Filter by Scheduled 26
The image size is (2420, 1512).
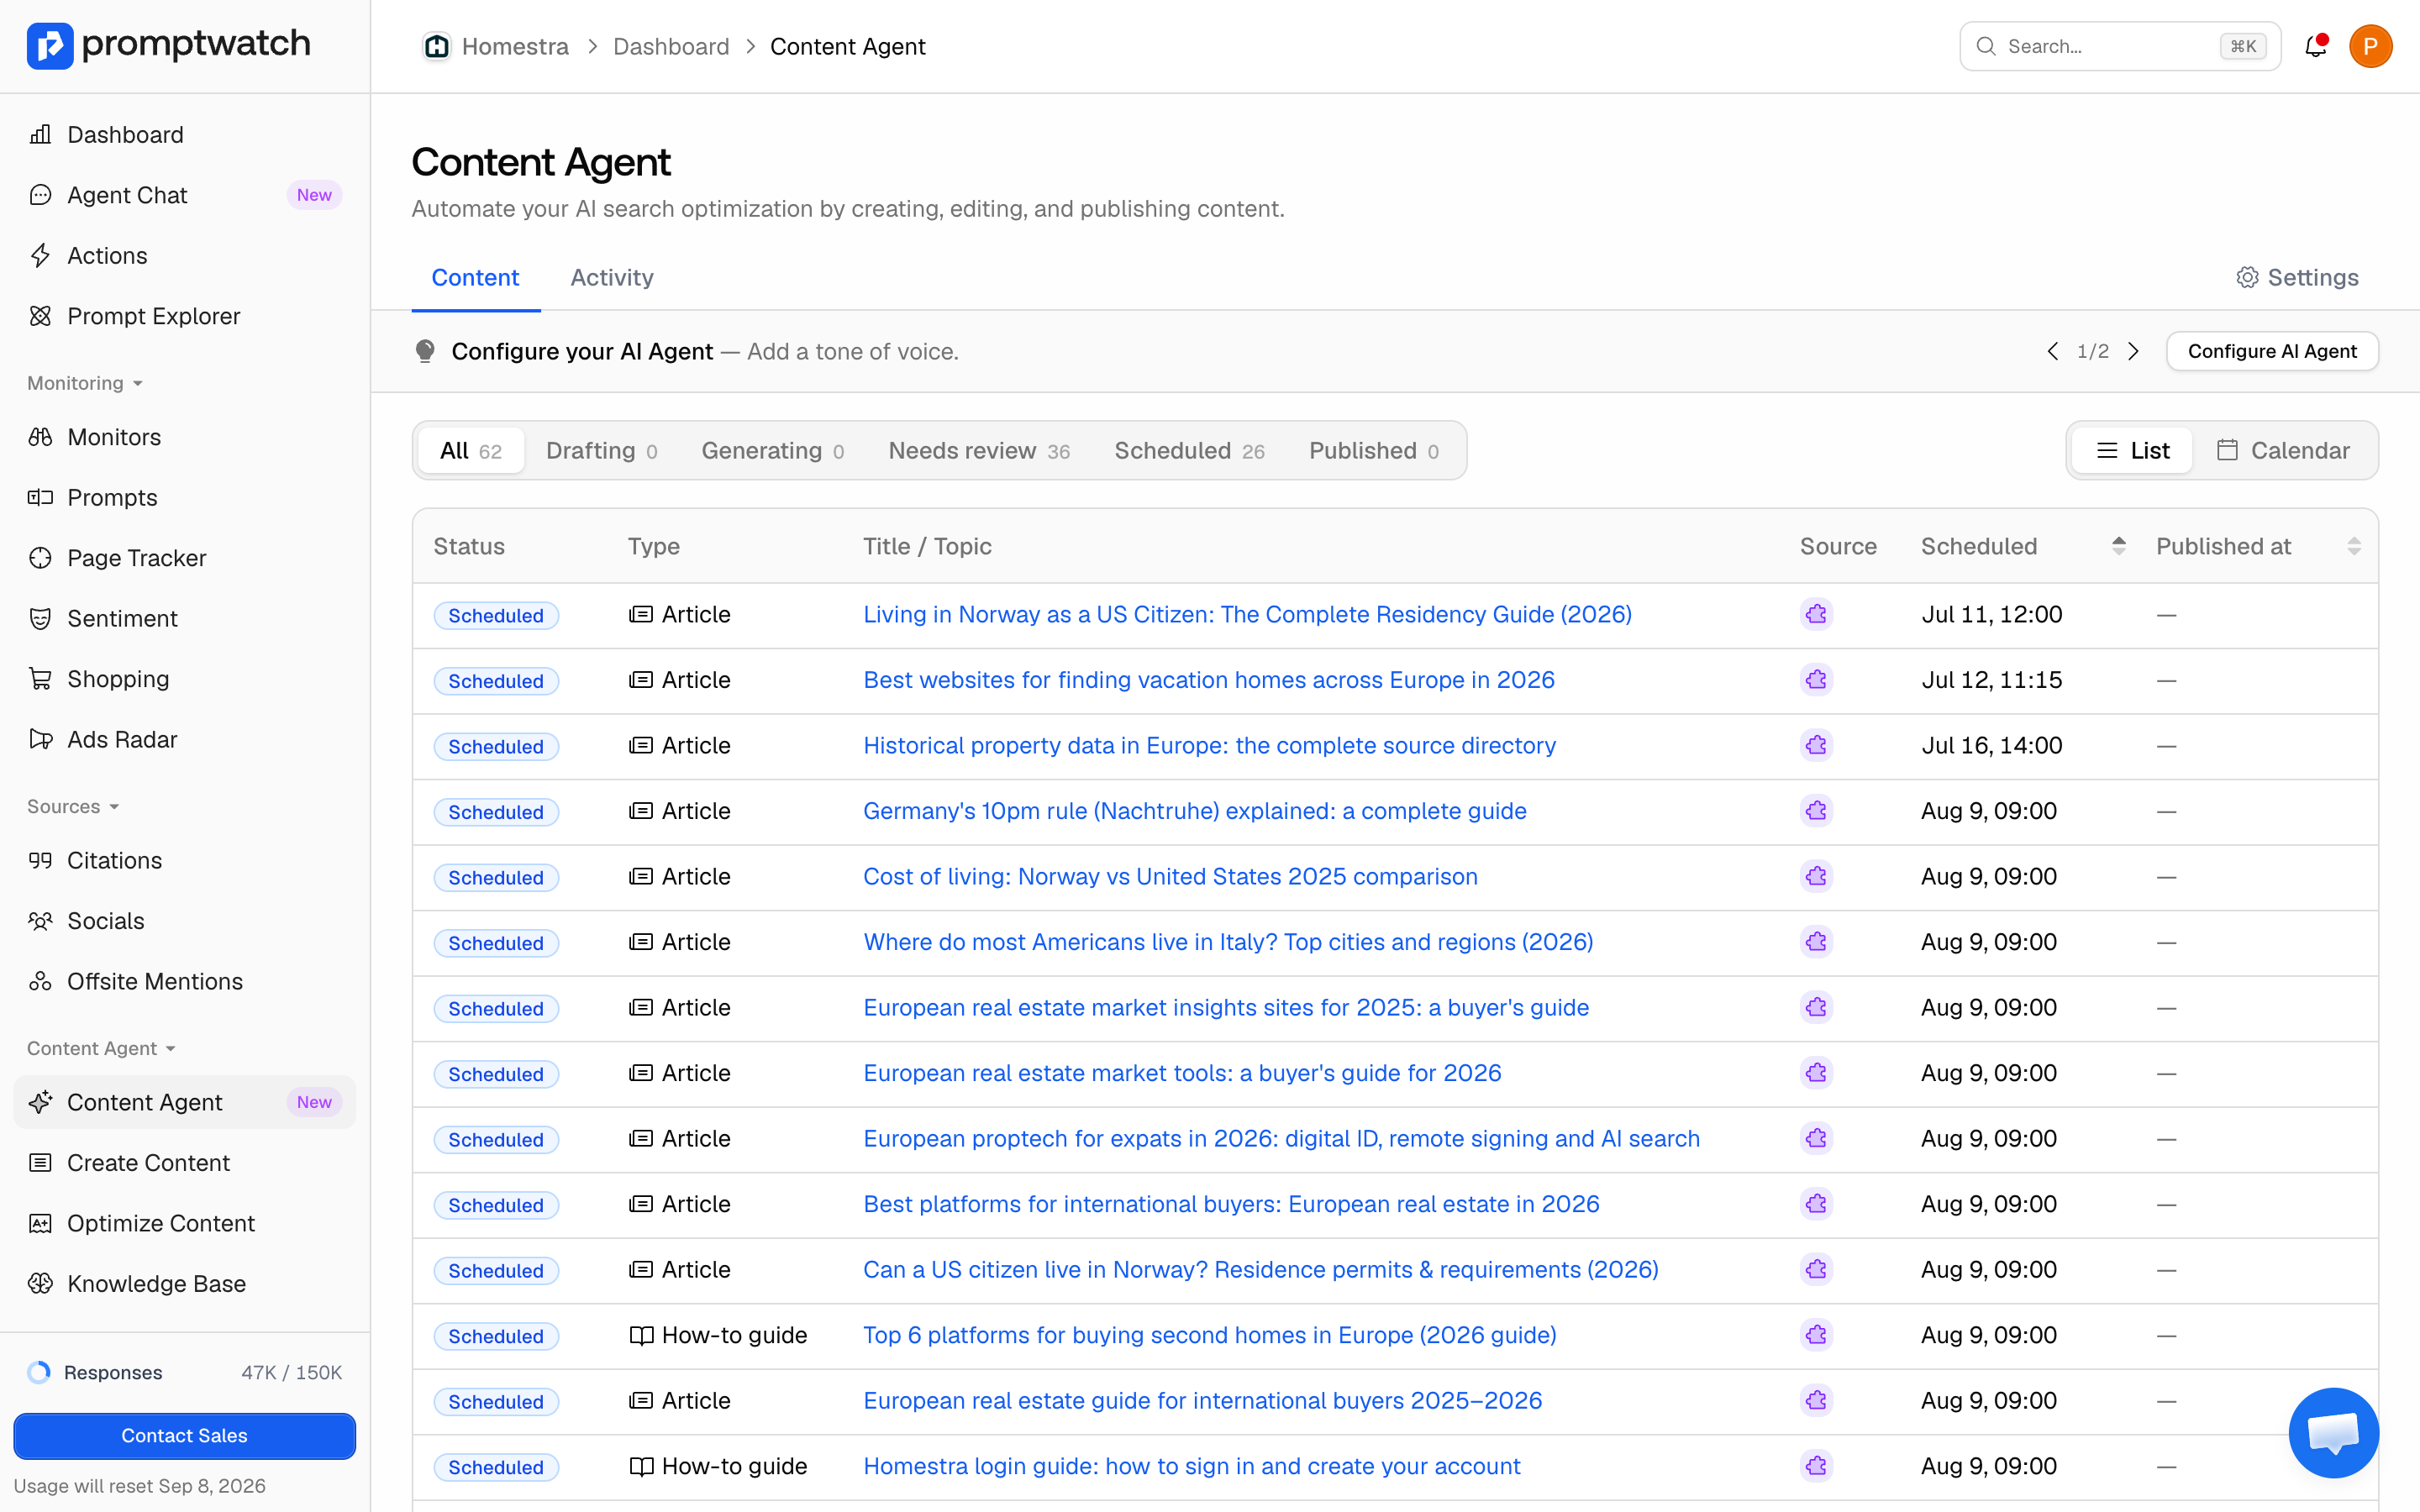(x=1189, y=450)
